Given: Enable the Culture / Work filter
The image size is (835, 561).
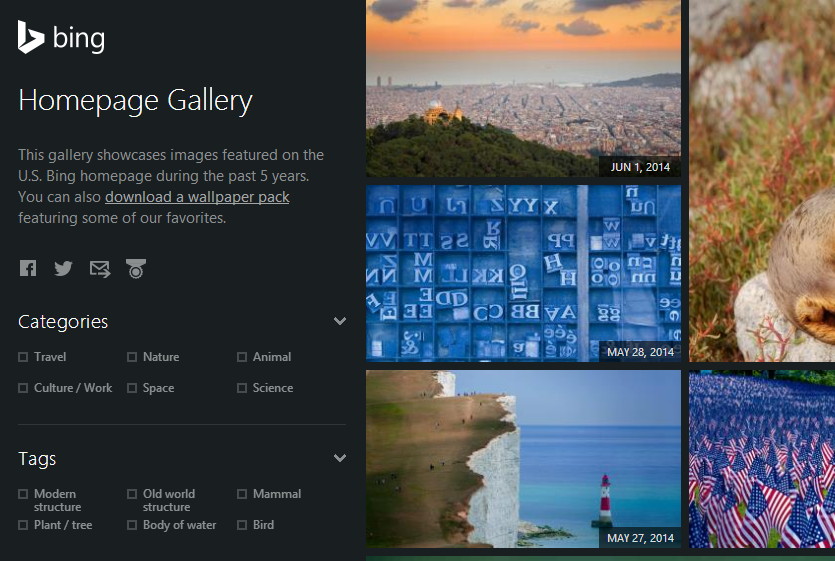Looking at the screenshot, I should pos(23,388).
